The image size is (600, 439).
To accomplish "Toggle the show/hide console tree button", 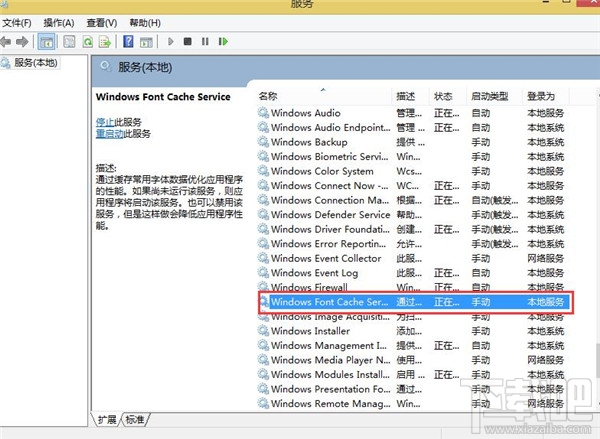I will point(46,41).
